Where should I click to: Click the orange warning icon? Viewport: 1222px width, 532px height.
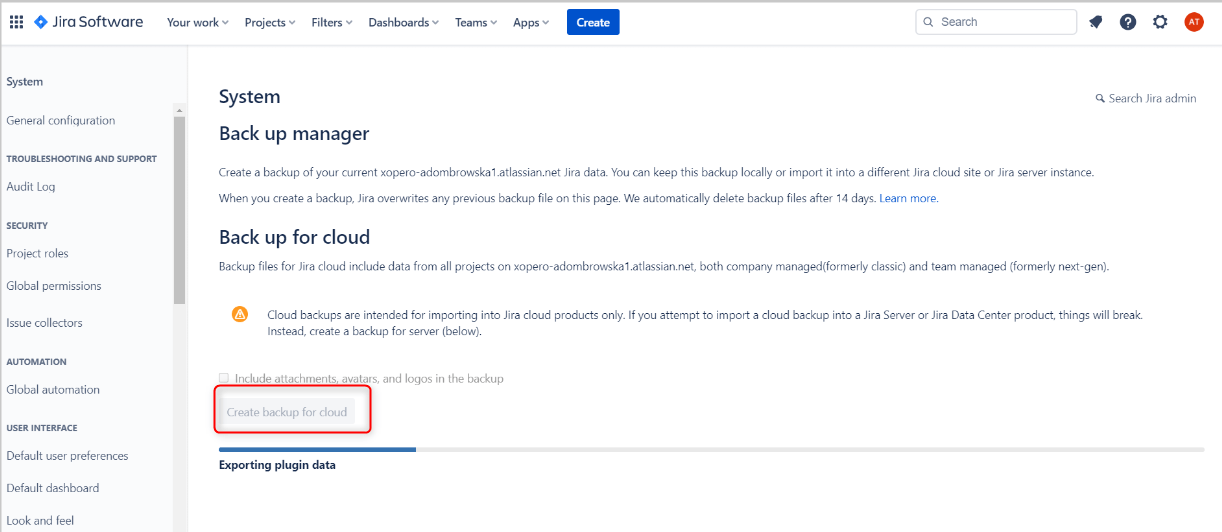pos(240,314)
